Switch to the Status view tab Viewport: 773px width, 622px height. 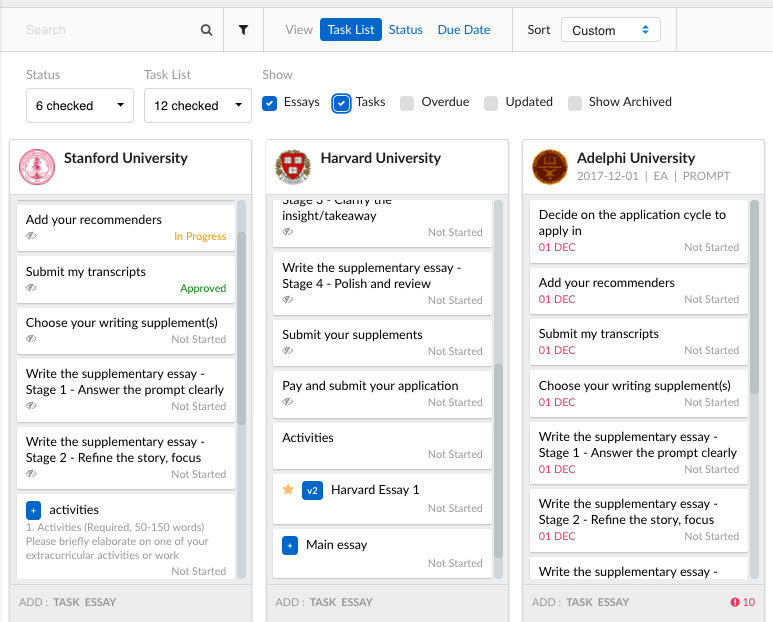(x=406, y=30)
